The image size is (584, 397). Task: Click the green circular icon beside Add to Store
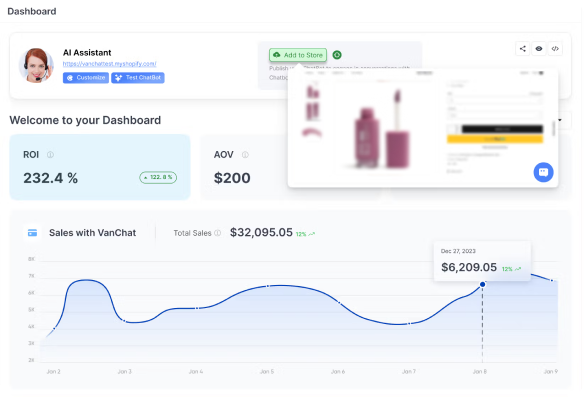point(337,55)
